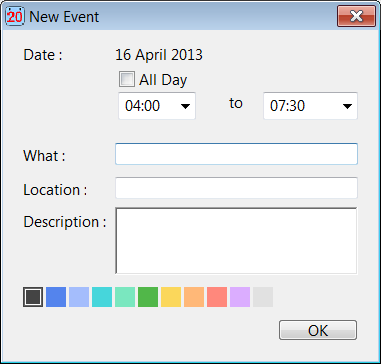
Task: Focus the What text field
Action: click(236, 154)
